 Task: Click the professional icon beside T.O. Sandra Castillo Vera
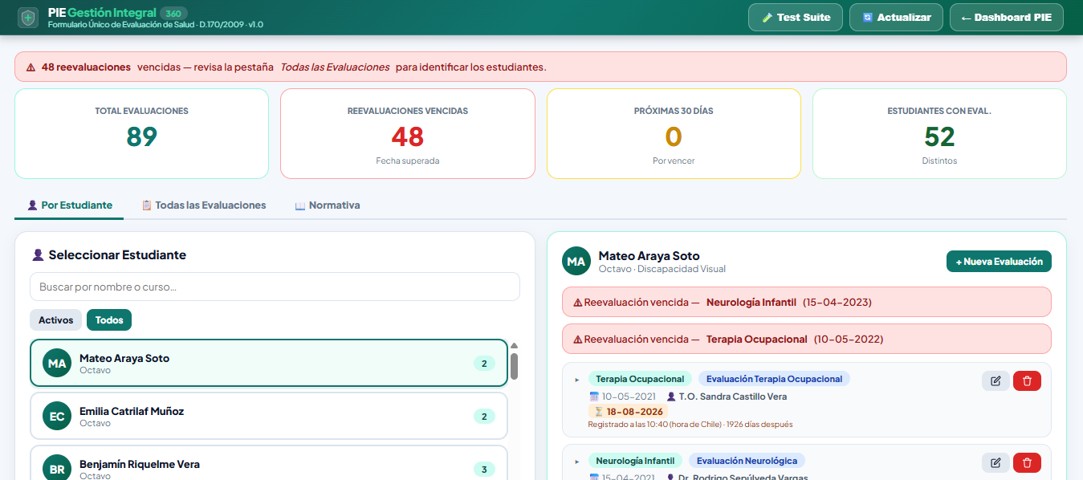671,396
